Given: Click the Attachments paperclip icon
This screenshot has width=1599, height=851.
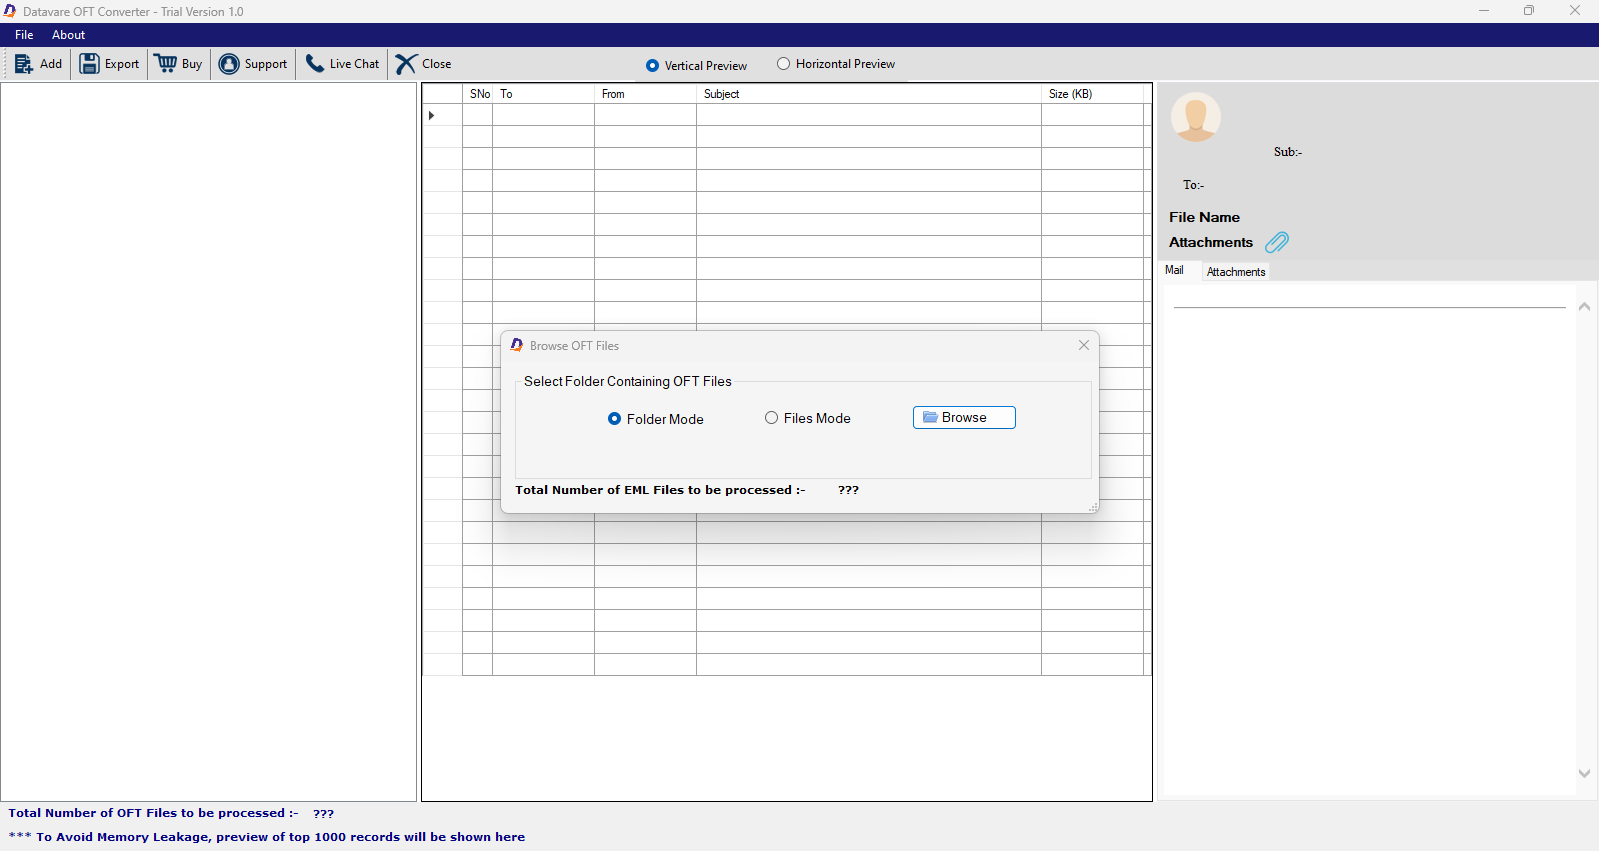Looking at the screenshot, I should click(x=1277, y=242).
